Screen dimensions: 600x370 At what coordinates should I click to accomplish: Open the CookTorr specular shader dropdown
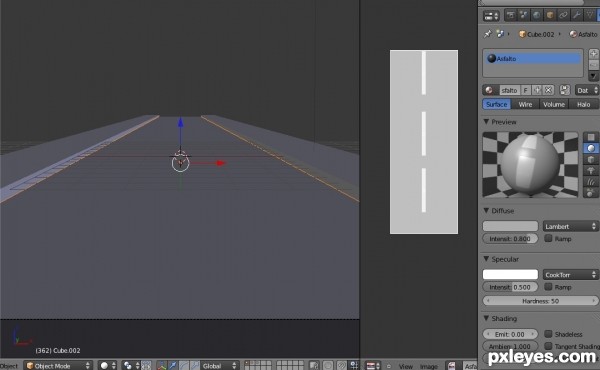coord(570,274)
